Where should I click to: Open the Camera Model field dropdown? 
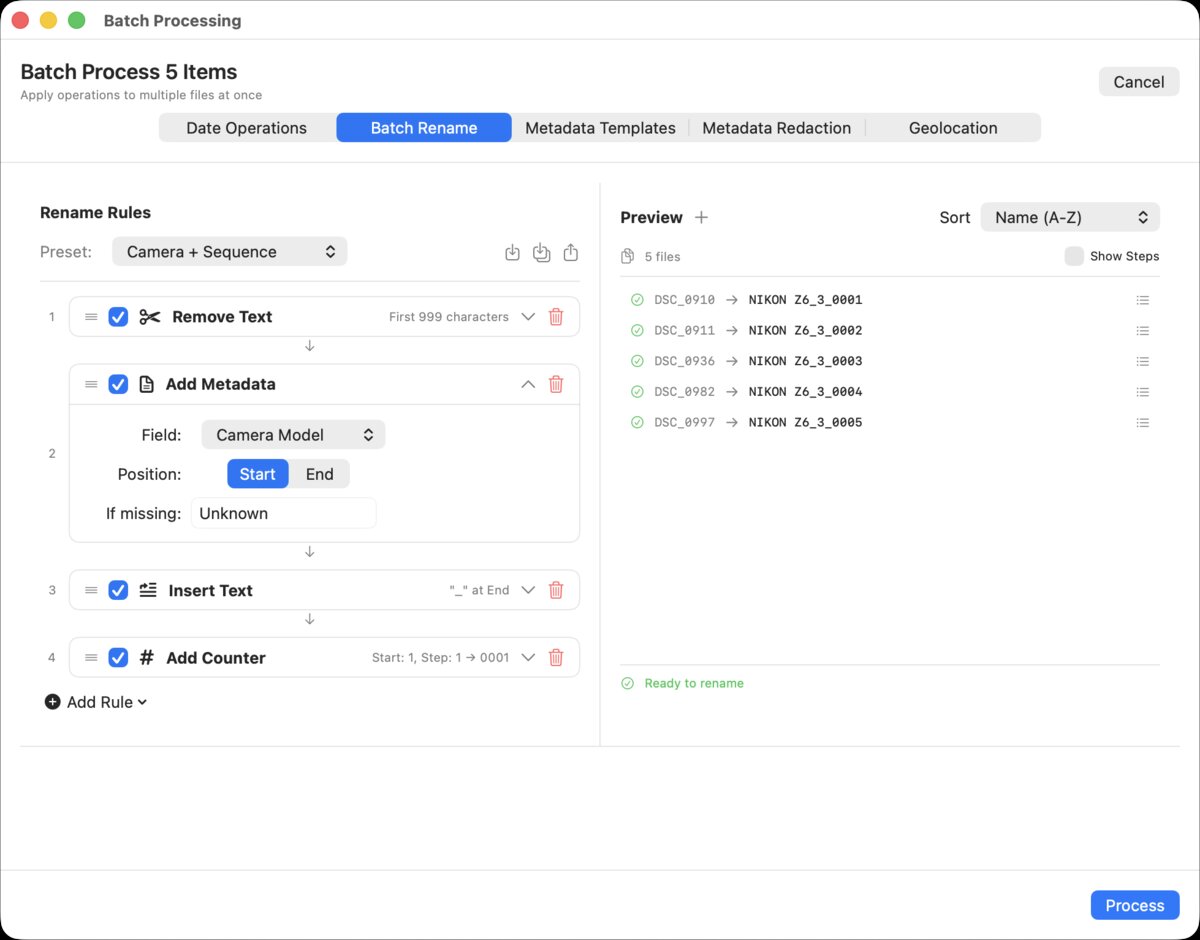(x=293, y=434)
